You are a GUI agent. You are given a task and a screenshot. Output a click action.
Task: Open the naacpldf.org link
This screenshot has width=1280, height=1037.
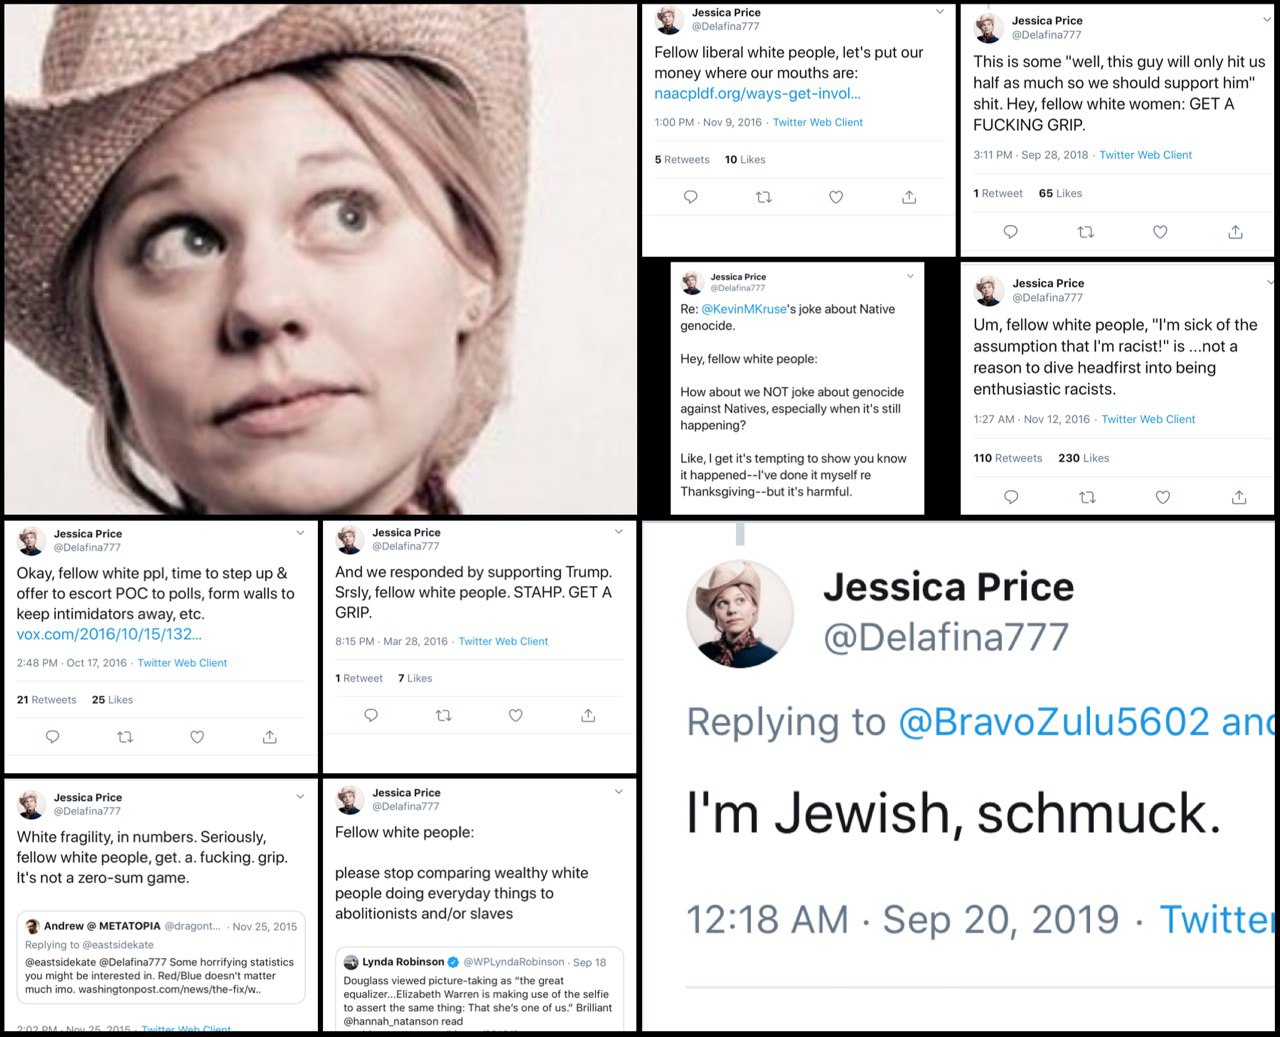[757, 94]
